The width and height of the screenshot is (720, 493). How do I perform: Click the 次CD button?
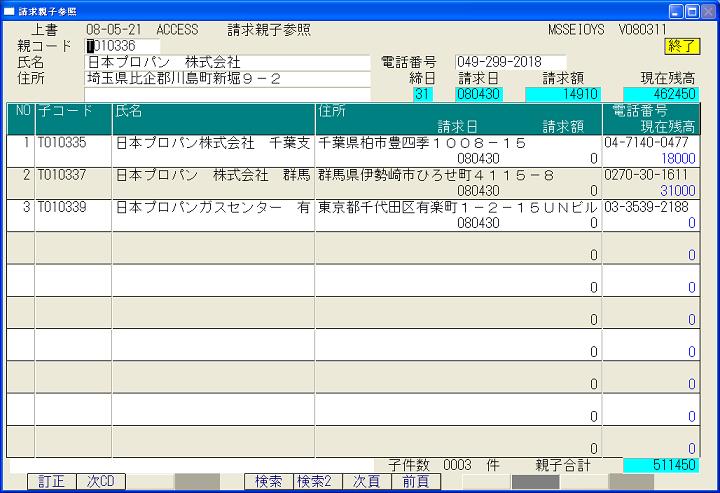pos(101,482)
